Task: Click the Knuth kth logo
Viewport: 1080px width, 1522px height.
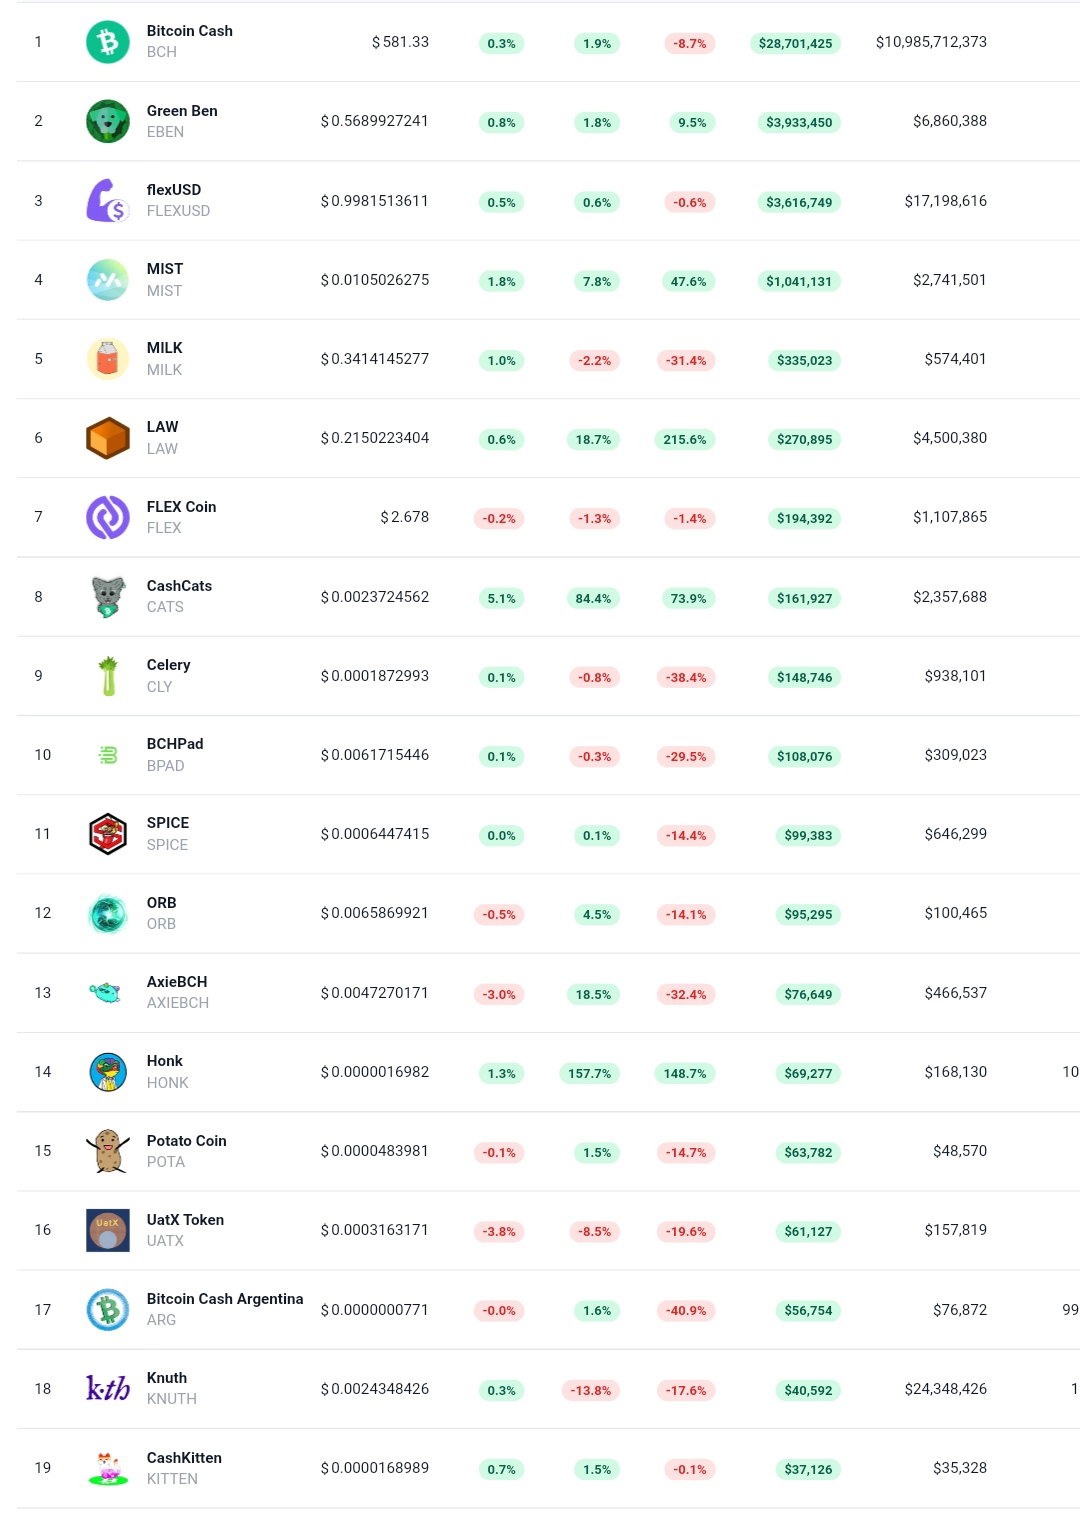Action: pyautogui.click(x=108, y=1388)
